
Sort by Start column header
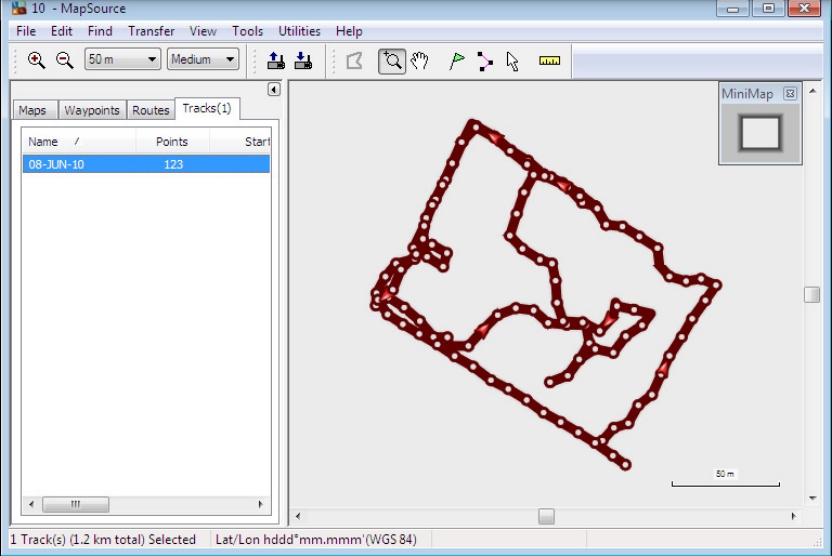[x=240, y=142]
